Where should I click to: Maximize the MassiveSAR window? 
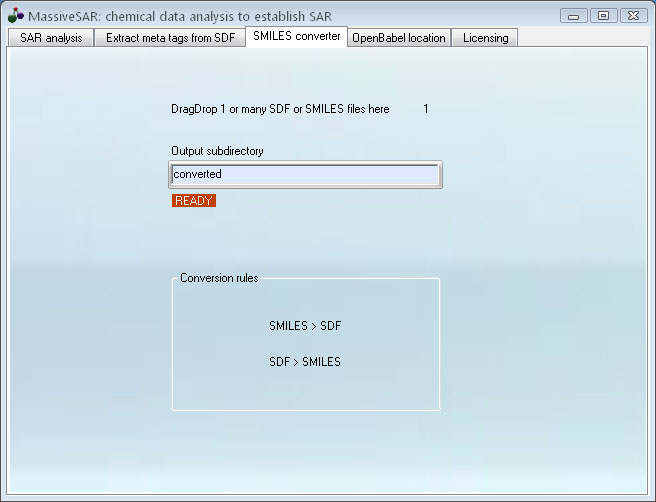click(x=603, y=15)
